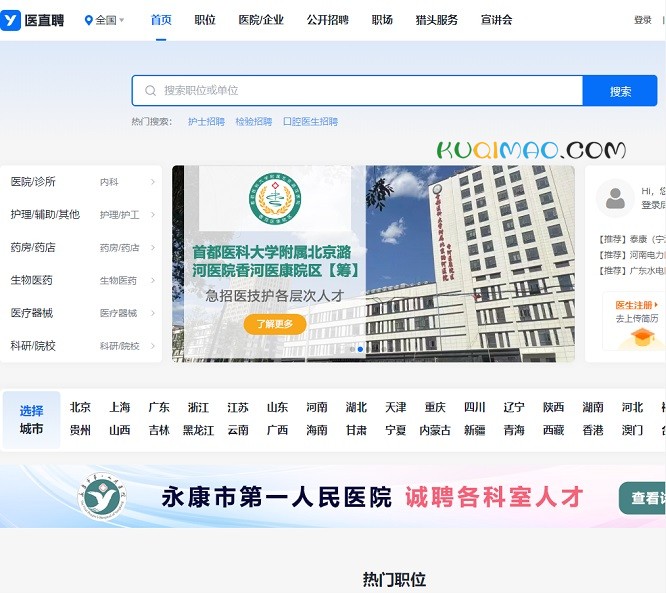Select region 四川
This screenshot has height=593, width=666.
[x=475, y=407]
